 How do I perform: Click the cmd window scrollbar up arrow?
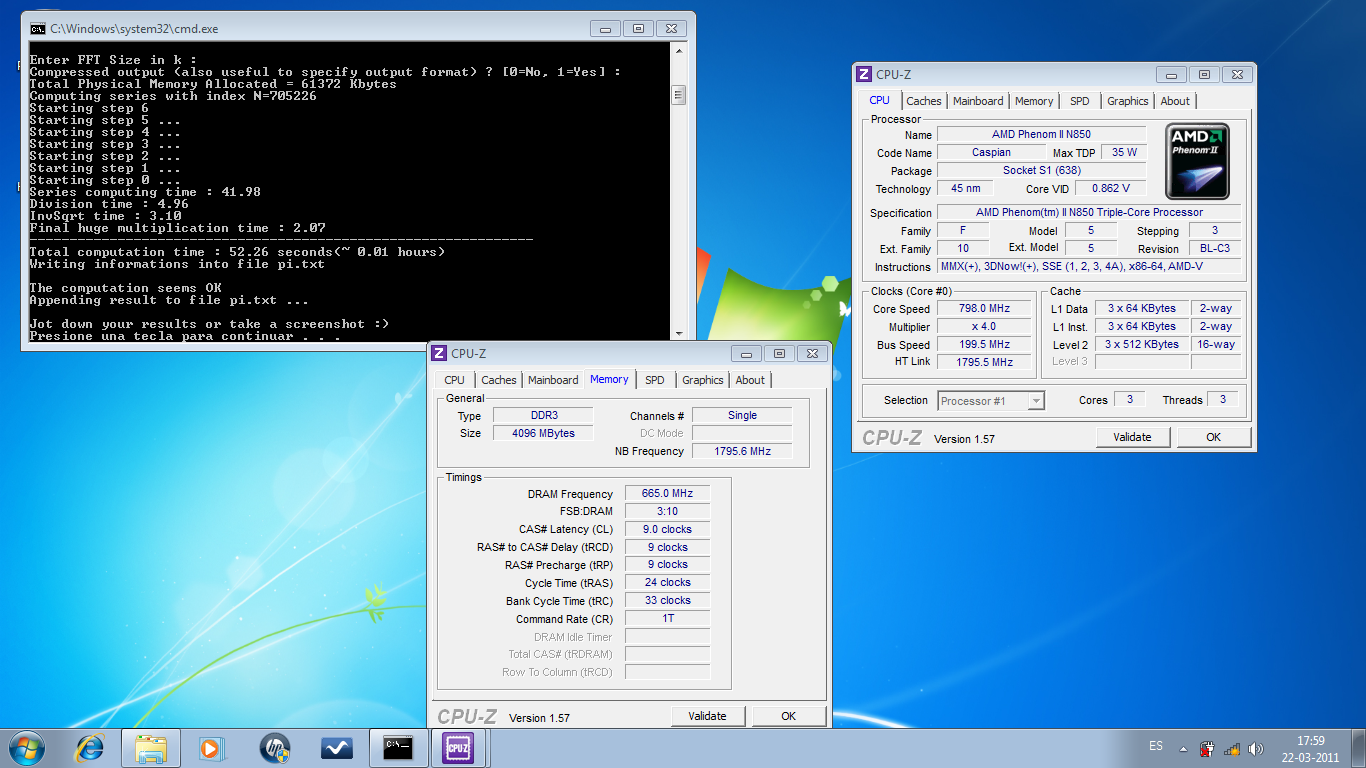[x=678, y=50]
